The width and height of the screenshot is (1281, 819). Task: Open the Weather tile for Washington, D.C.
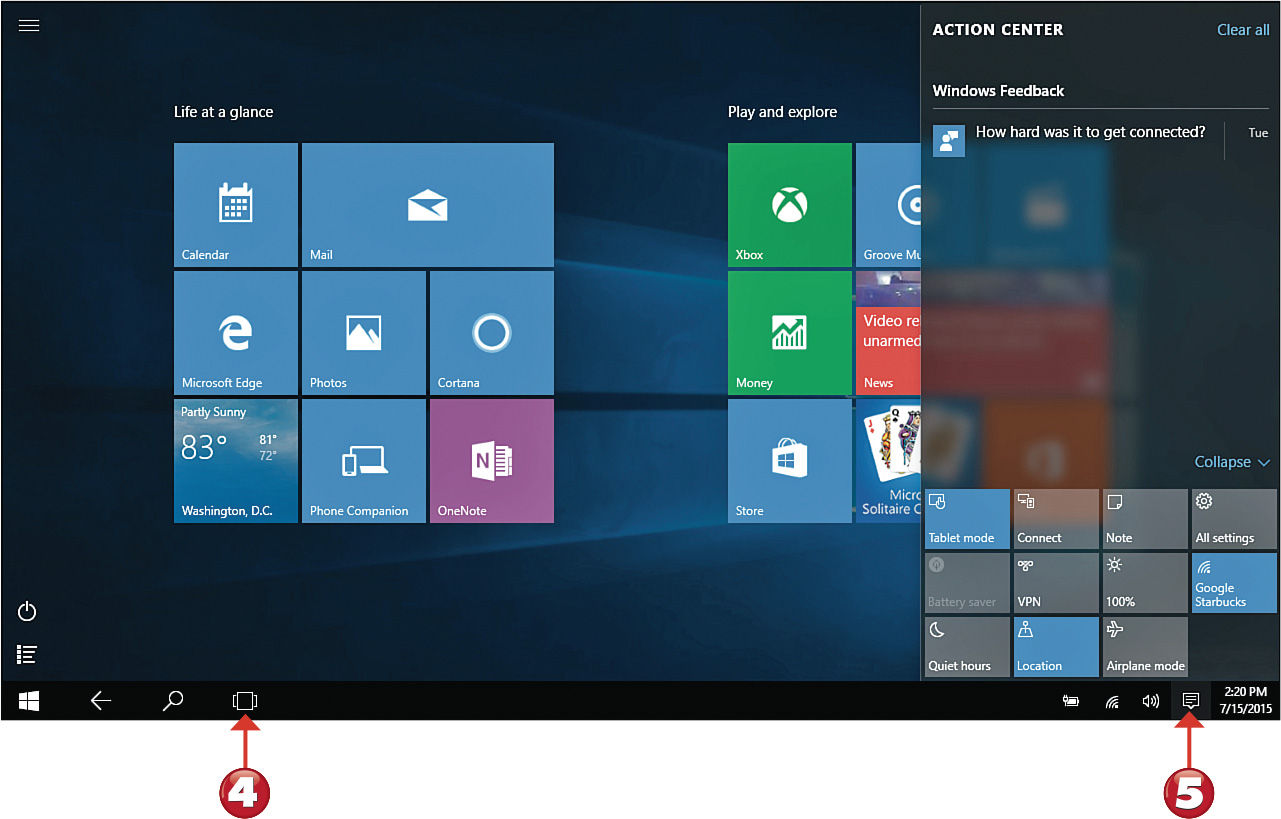[x=236, y=461]
